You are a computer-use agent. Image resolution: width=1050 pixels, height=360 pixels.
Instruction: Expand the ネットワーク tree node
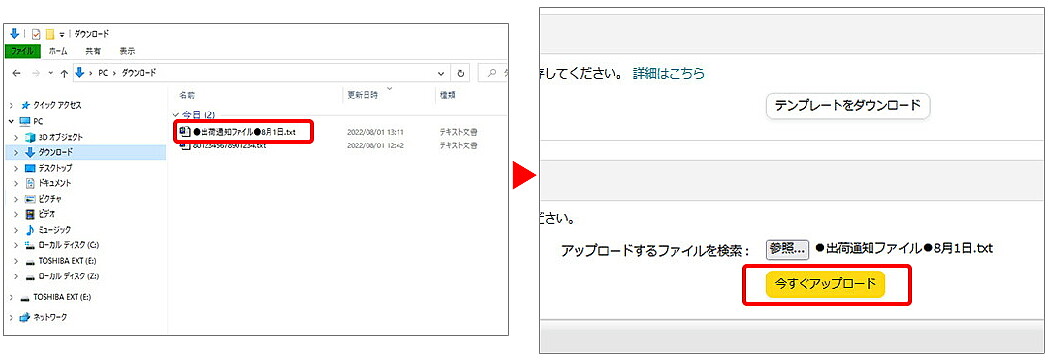click(12, 317)
